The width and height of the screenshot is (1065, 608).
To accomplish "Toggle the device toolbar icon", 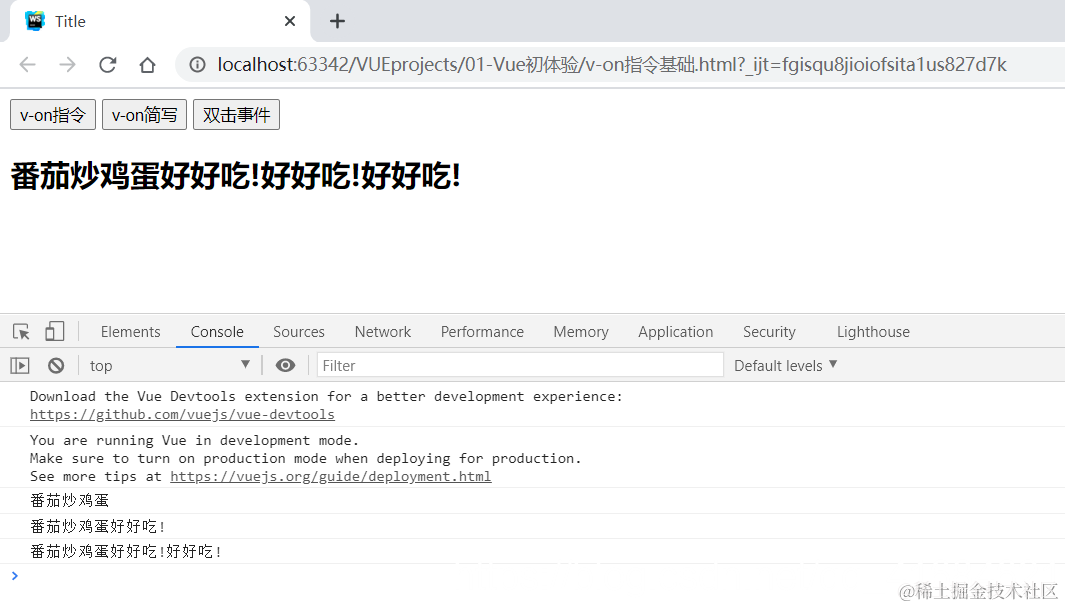I will (54, 332).
